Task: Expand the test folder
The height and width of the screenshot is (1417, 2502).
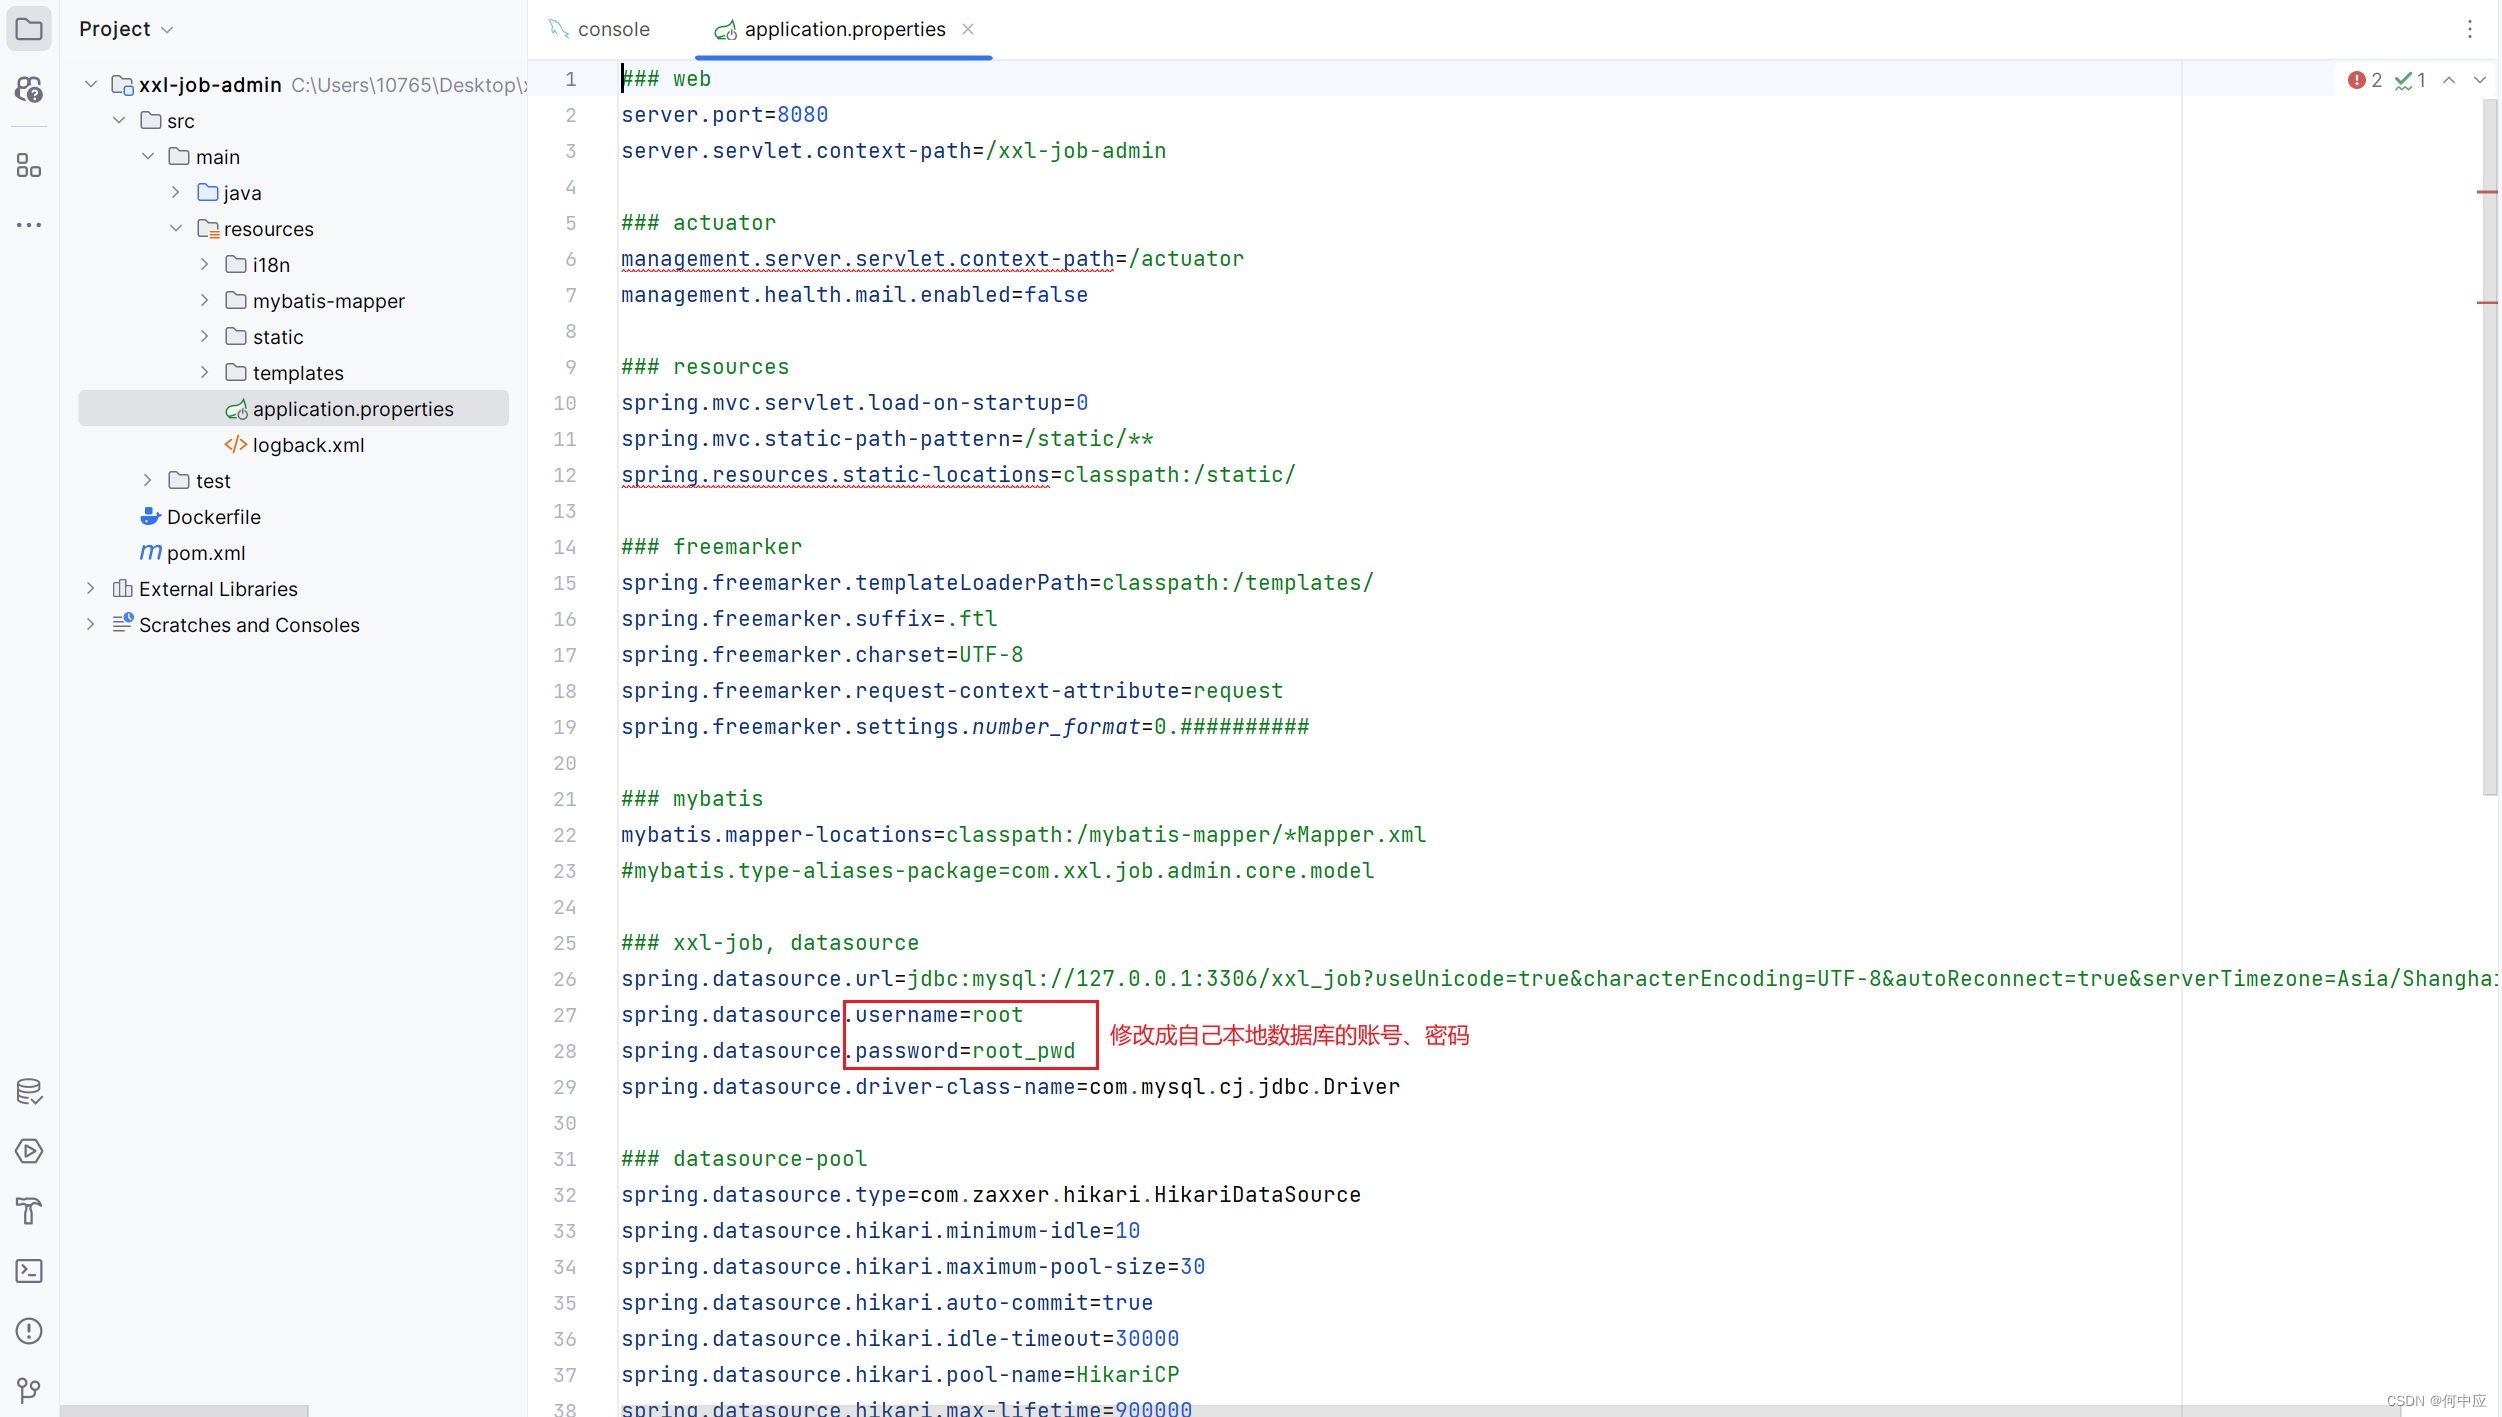Action: tap(148, 480)
